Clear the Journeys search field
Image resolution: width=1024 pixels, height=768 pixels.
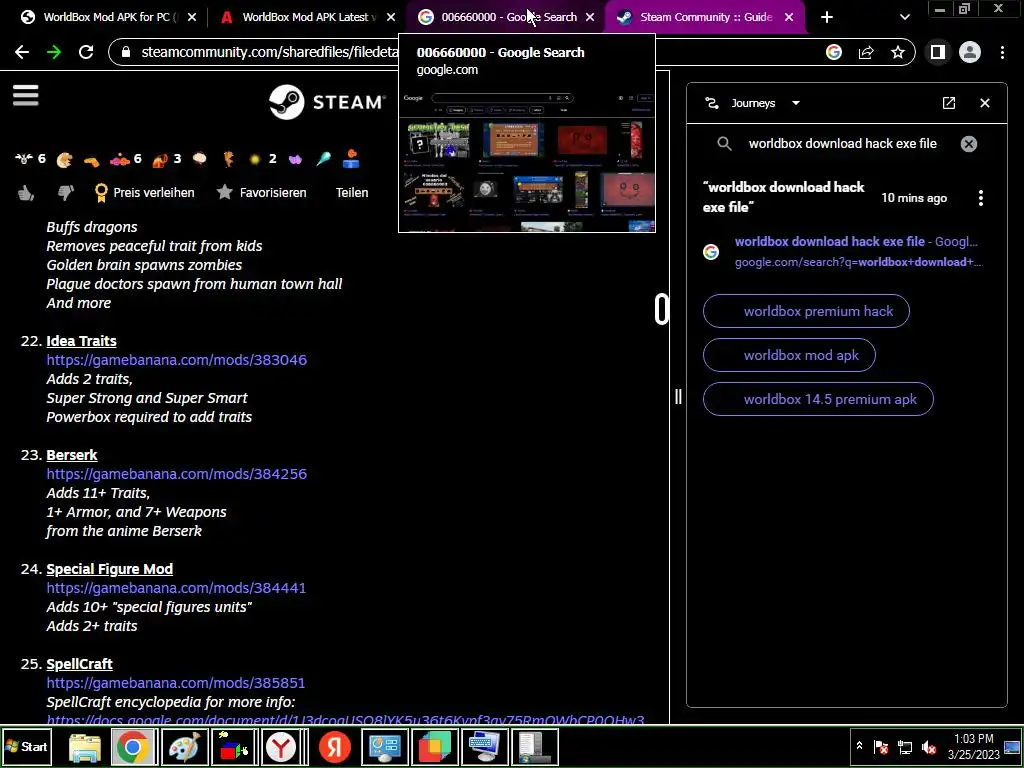(968, 144)
